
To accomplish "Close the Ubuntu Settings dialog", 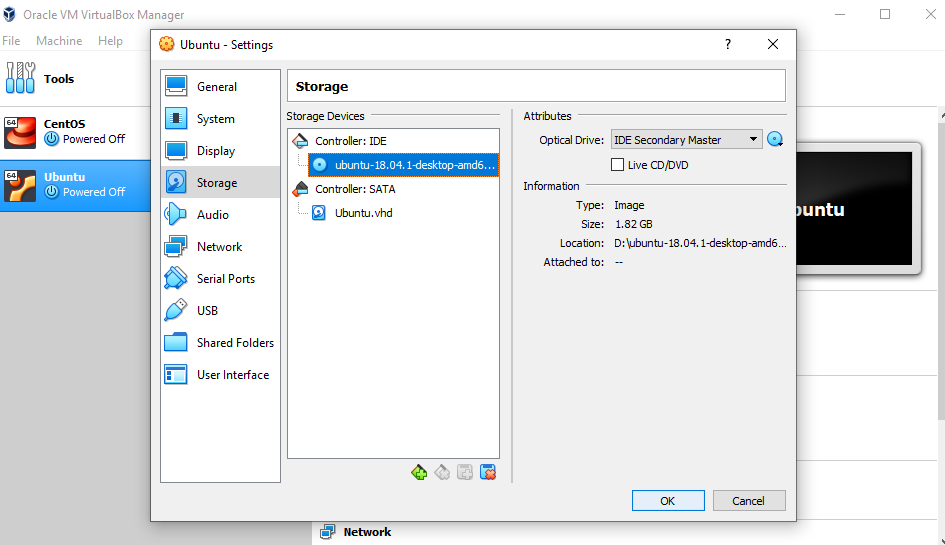I will [773, 44].
